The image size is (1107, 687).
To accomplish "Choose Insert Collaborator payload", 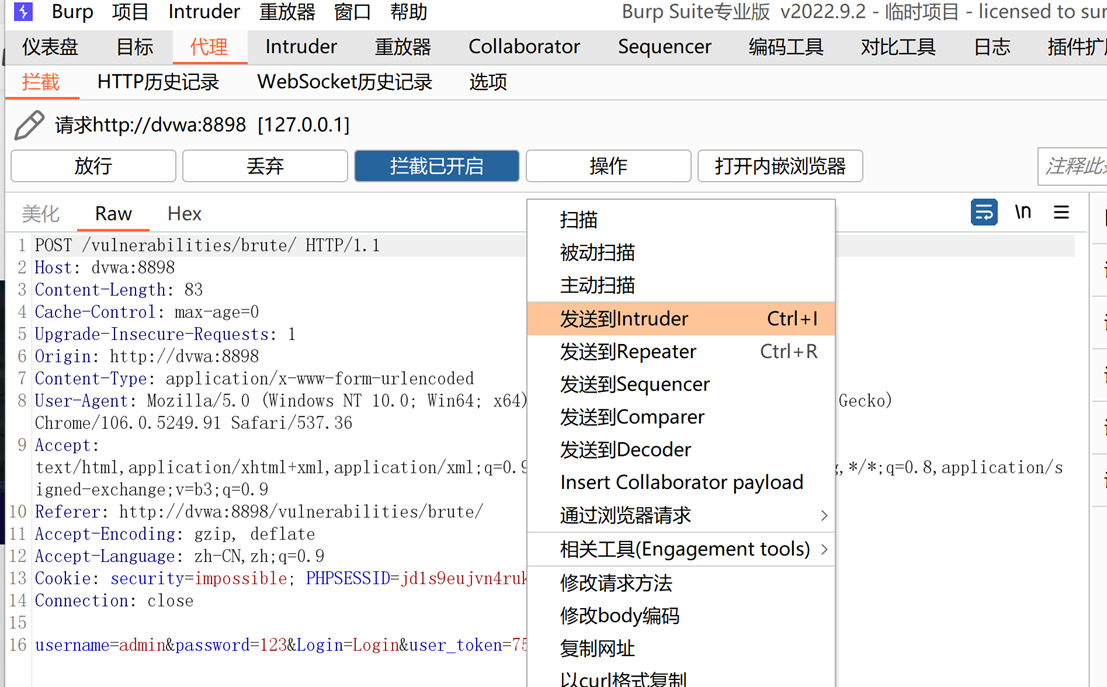I will [681, 482].
